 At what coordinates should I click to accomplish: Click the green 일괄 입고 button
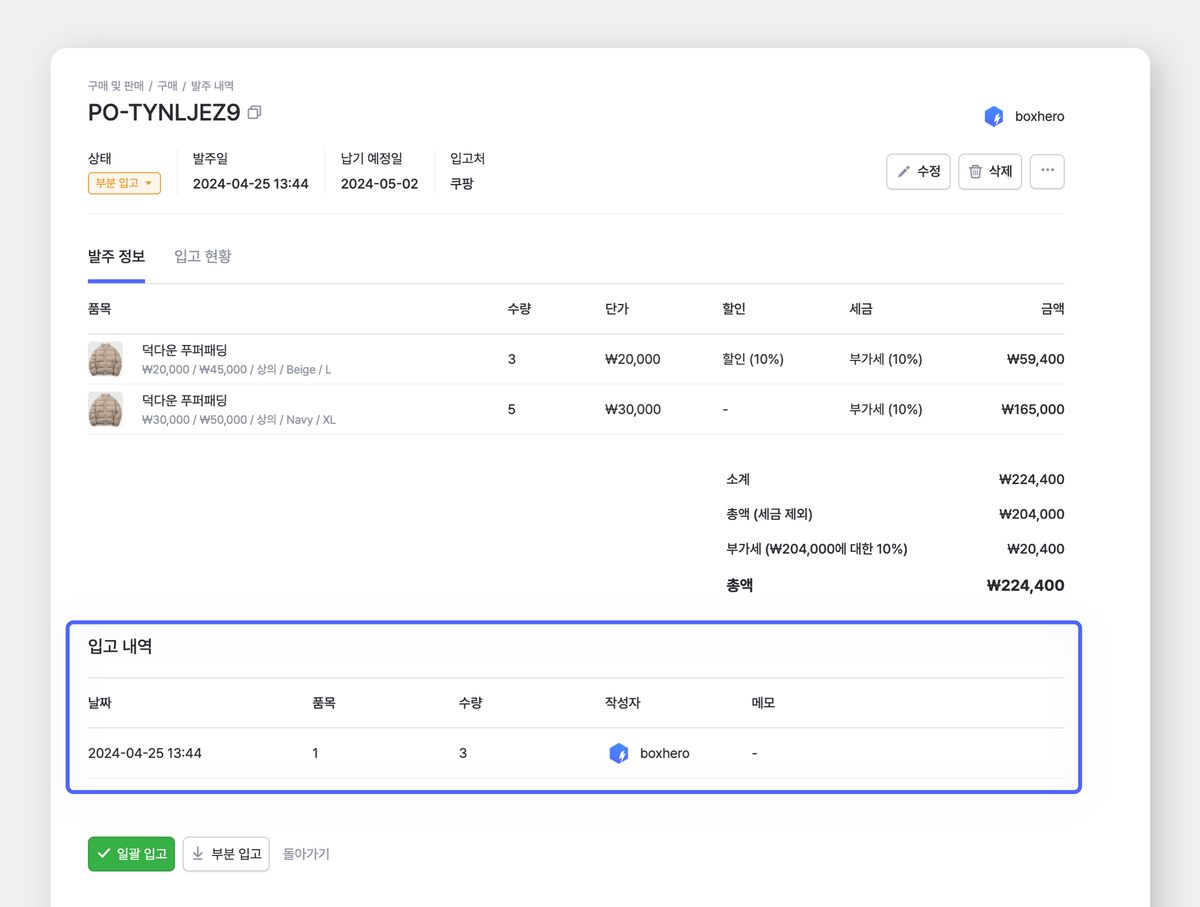[131, 854]
